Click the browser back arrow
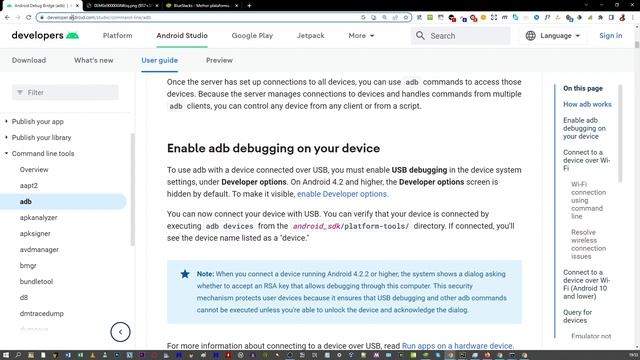The image size is (640, 360). point(7,18)
